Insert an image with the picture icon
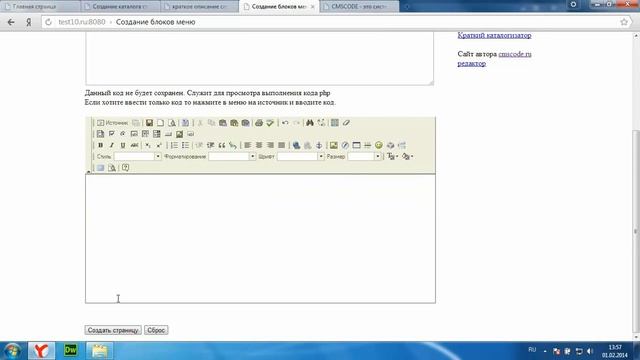The height and width of the screenshot is (360, 640). tap(333, 145)
